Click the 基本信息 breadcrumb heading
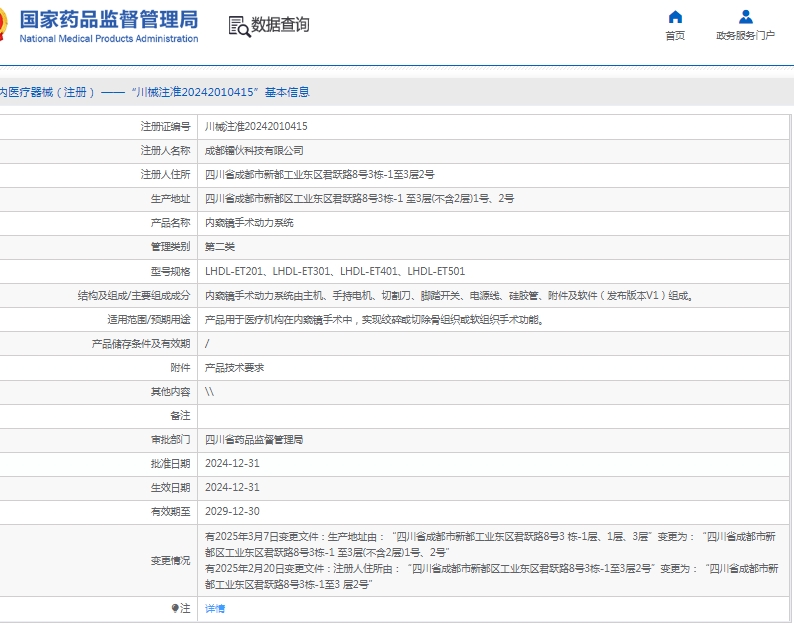Viewport: 794px width, 629px height. pyautogui.click(x=287, y=92)
